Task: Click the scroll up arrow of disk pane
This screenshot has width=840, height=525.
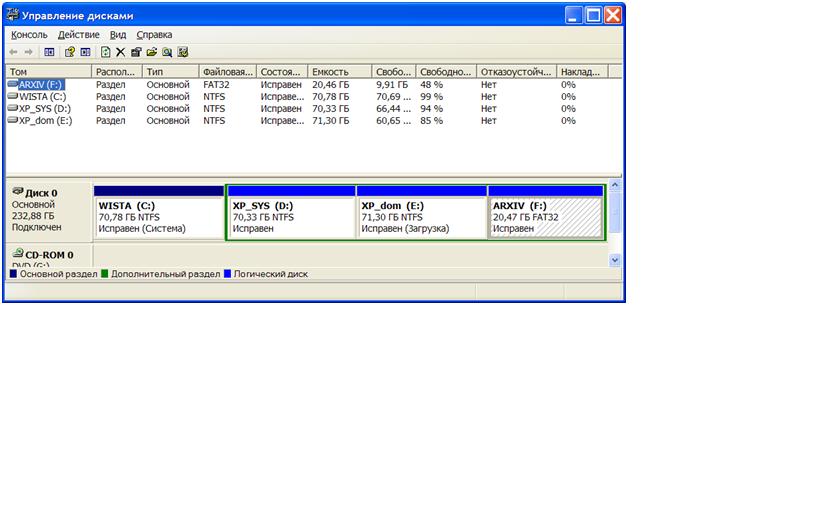Action: point(615,185)
